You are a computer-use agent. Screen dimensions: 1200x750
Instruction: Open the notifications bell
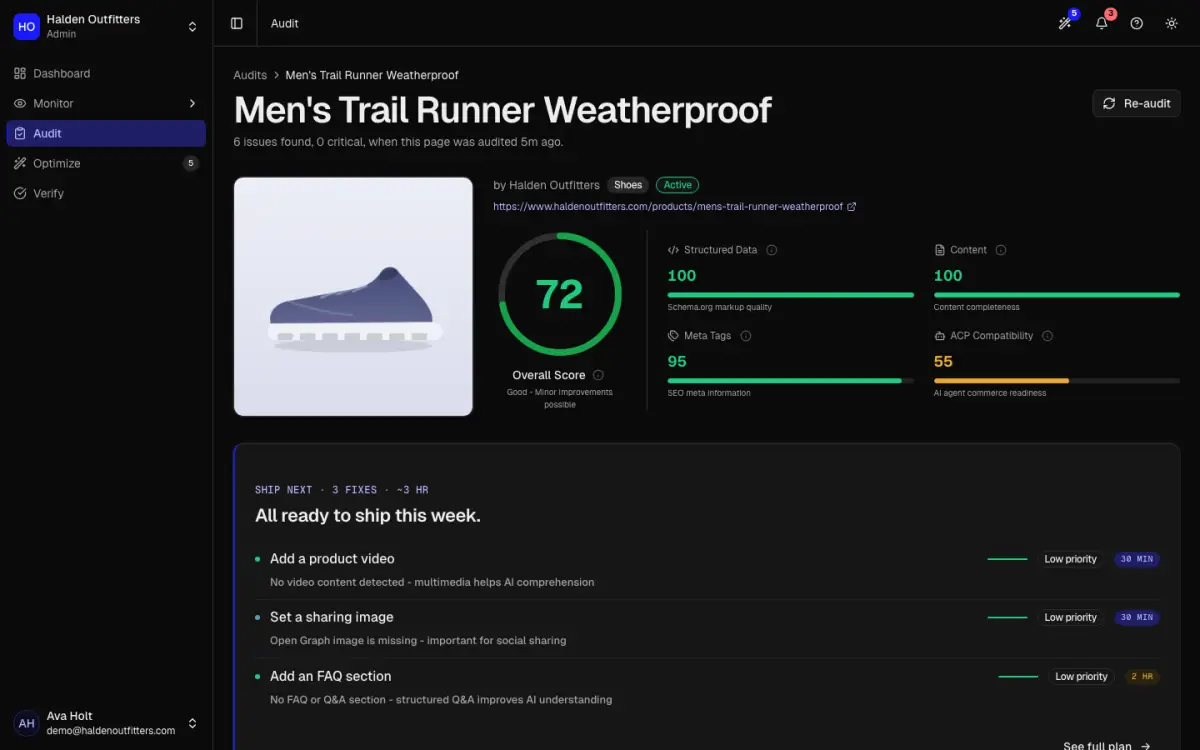pyautogui.click(x=1102, y=23)
